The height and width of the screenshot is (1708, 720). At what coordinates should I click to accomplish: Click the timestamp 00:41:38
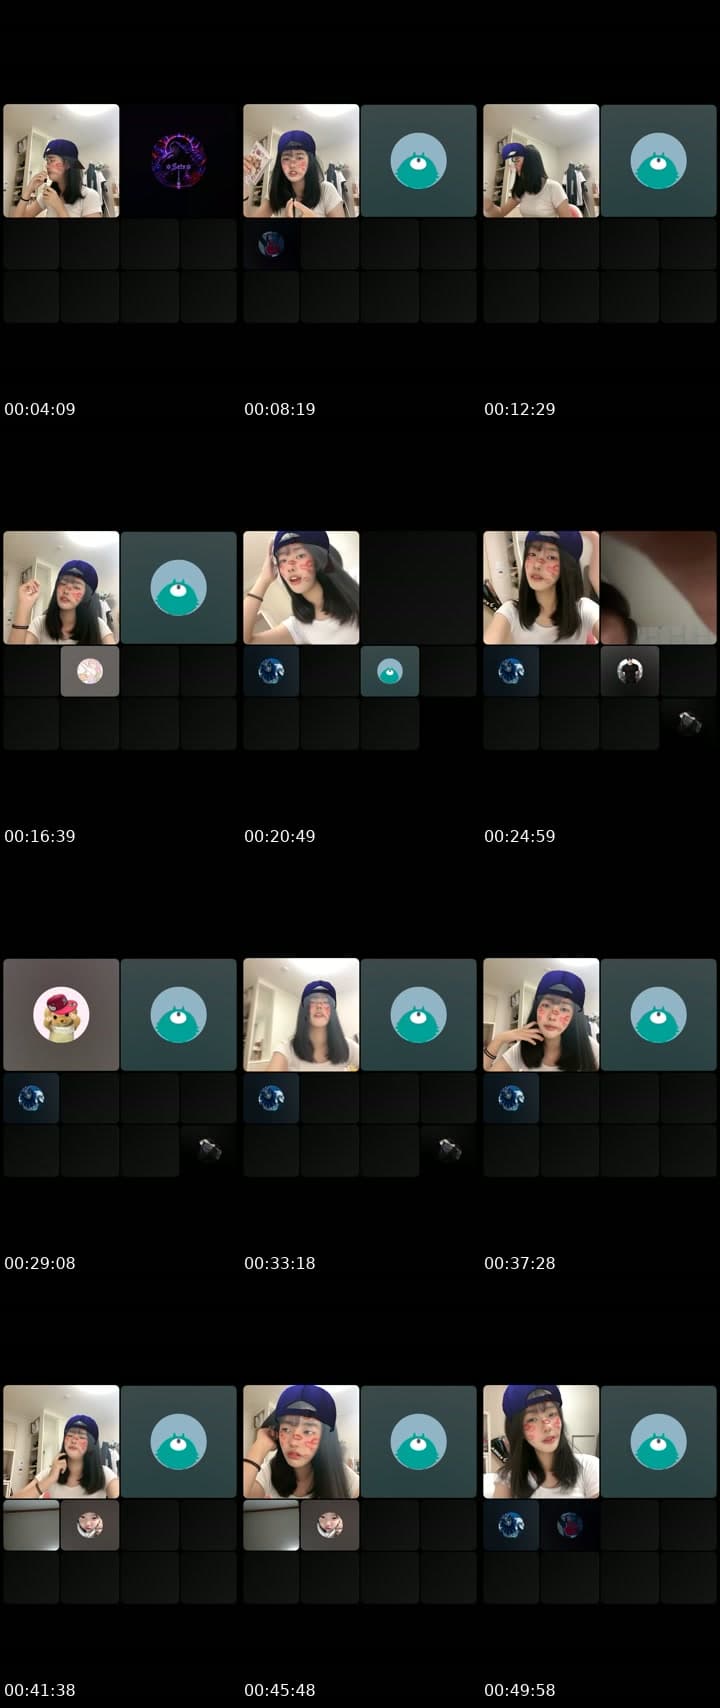tap(40, 1690)
